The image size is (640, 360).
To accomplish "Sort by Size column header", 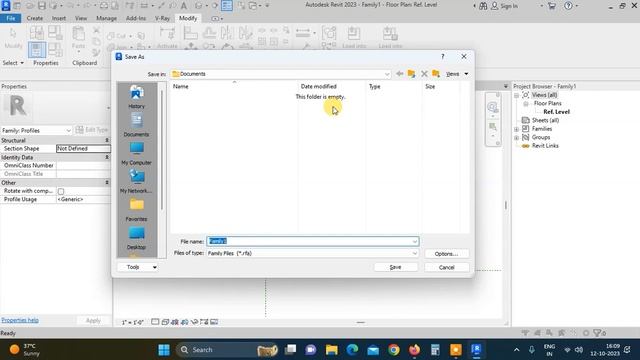I will point(430,87).
